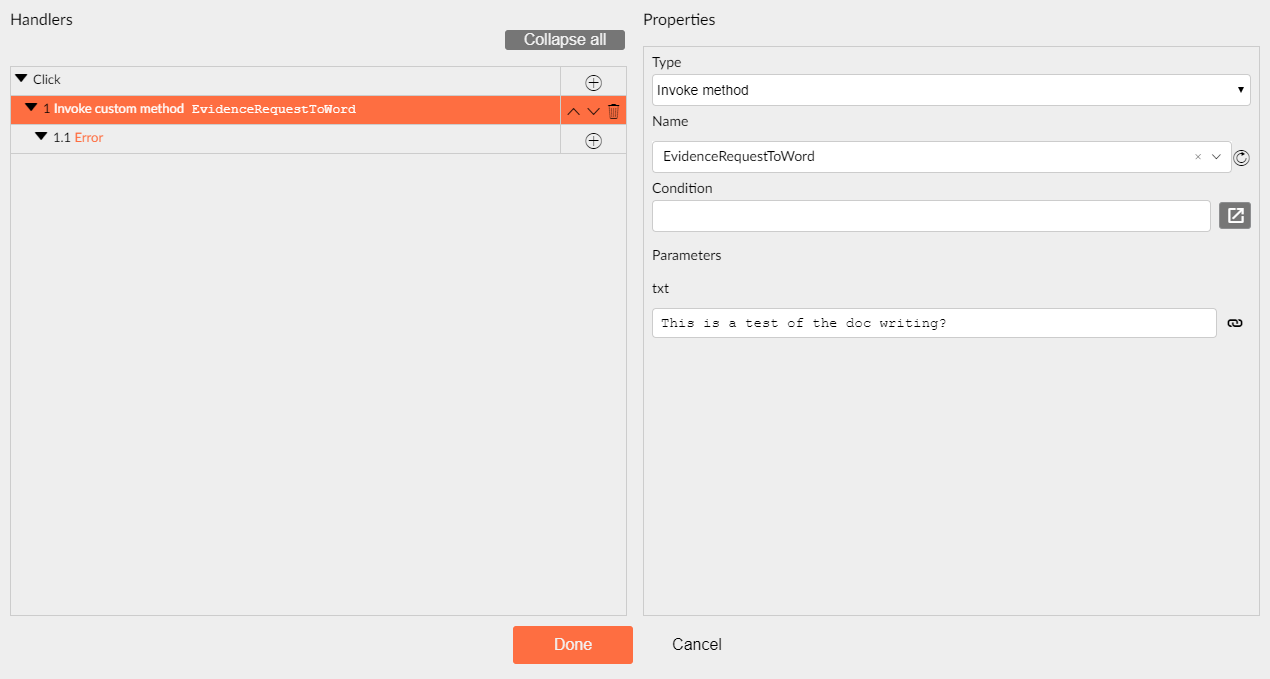Click the Collapse all button

coord(565,40)
